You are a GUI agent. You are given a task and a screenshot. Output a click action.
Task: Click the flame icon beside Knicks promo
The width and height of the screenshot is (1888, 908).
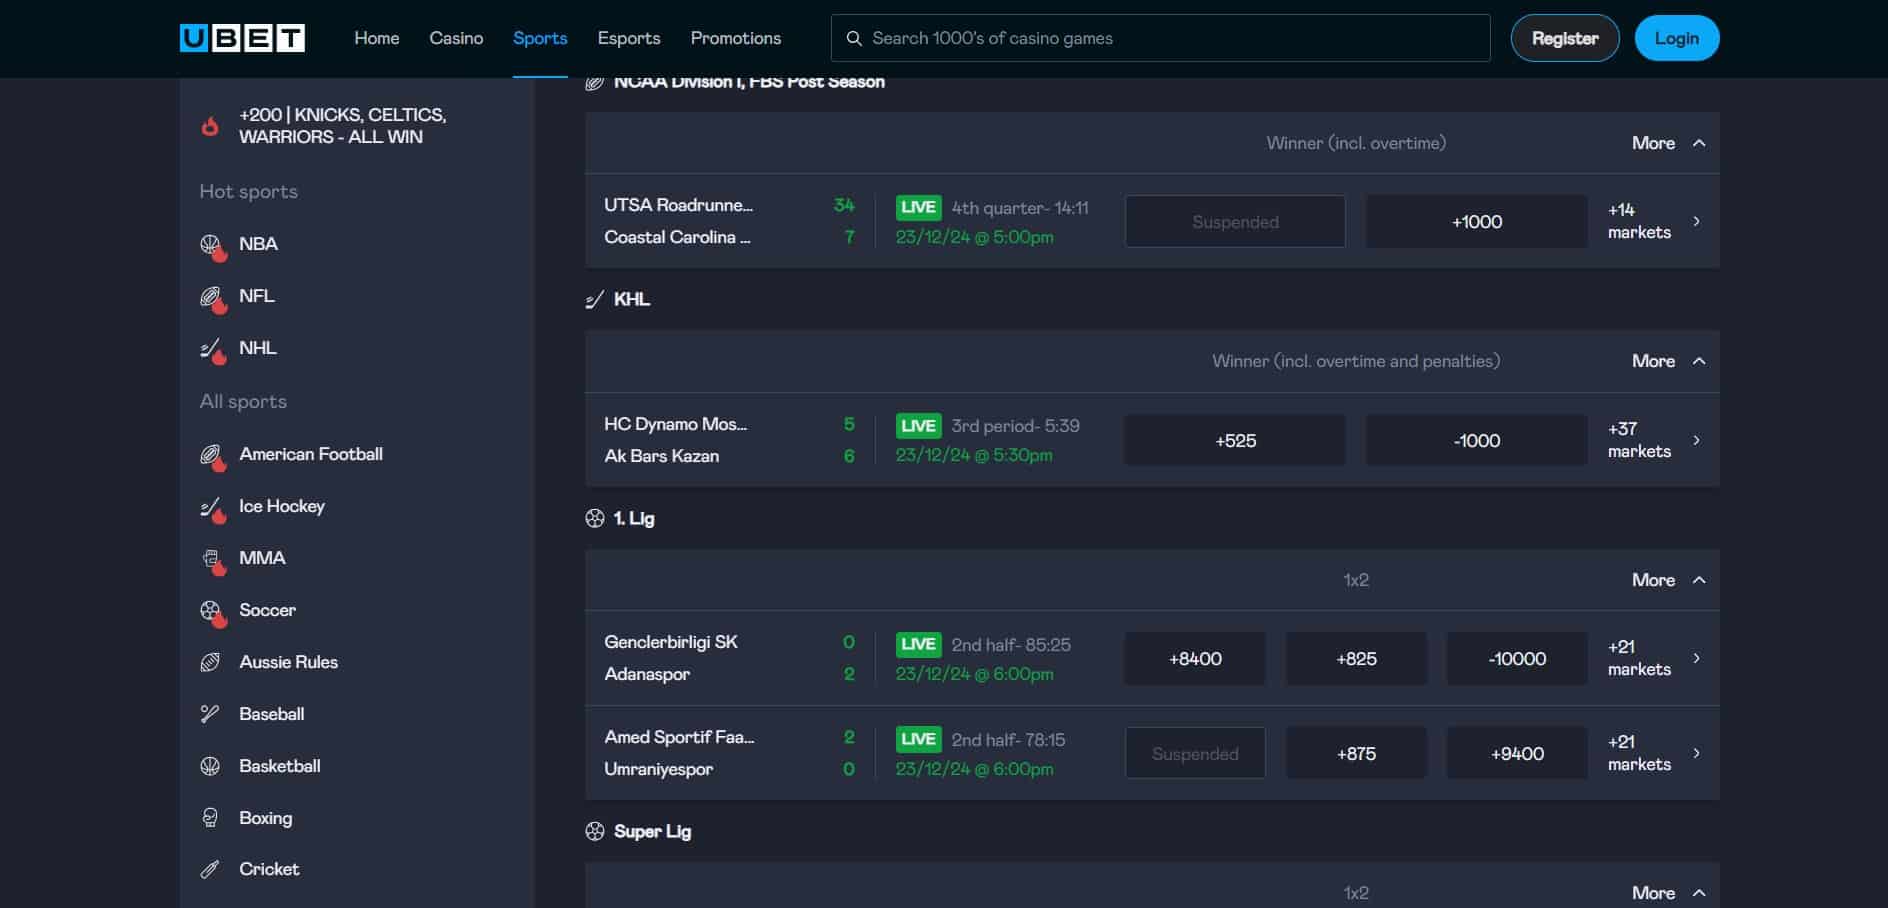pyautogui.click(x=210, y=126)
